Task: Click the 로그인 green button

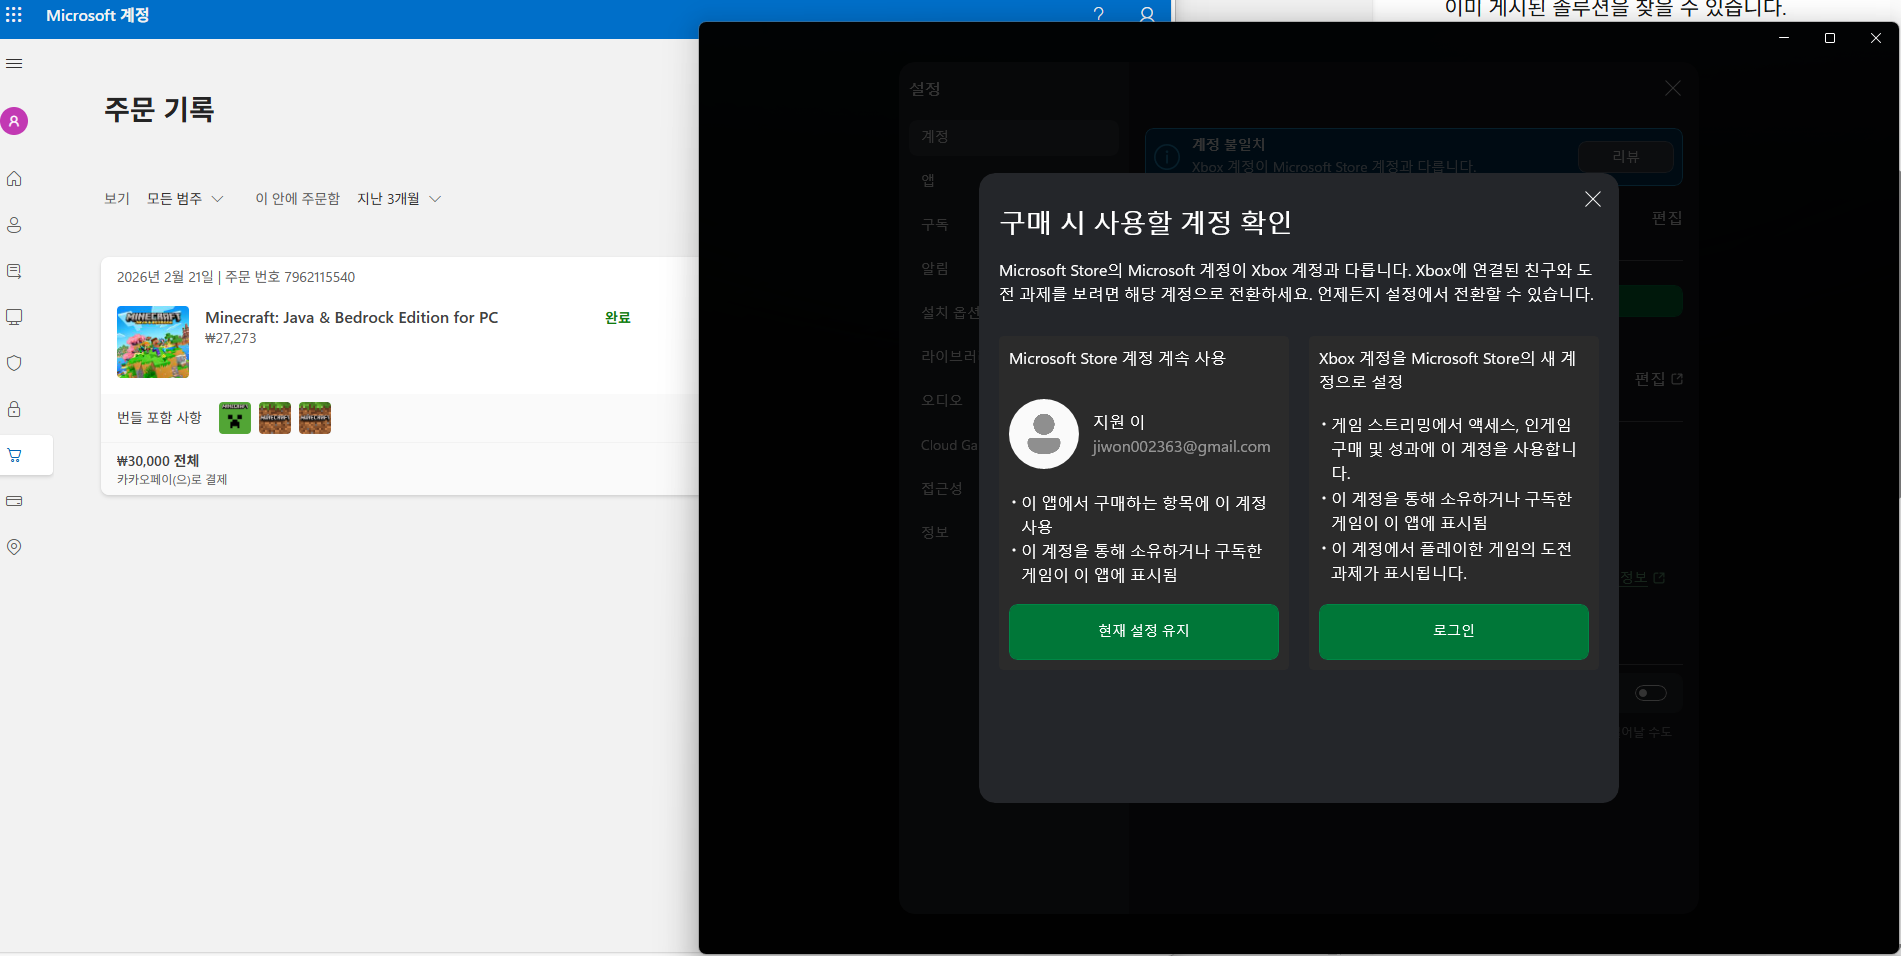Action: (x=1454, y=631)
